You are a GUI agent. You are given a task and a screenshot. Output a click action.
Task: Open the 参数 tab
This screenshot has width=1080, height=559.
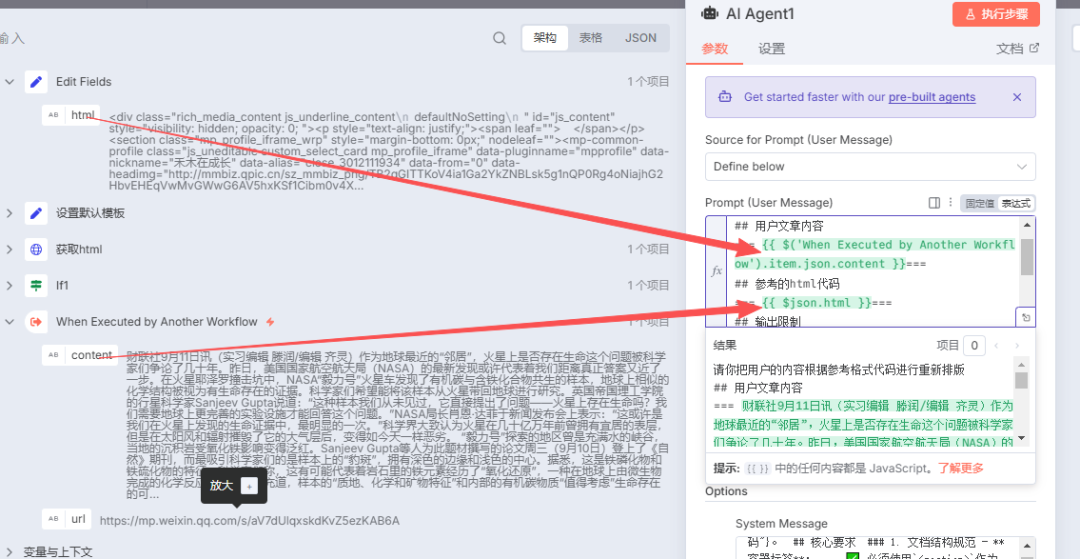click(714, 49)
